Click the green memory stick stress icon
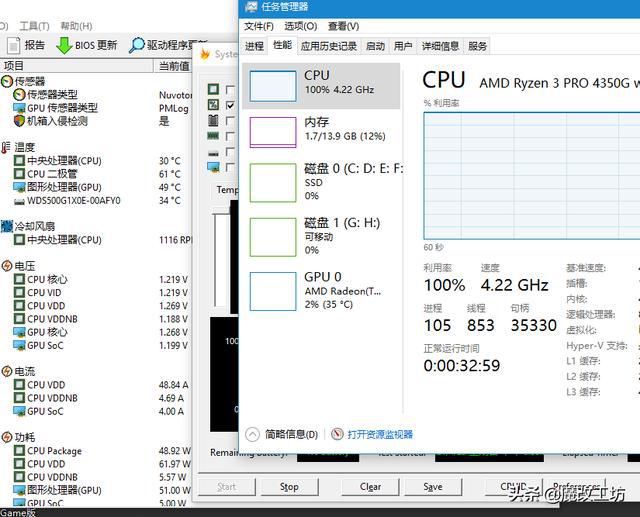This screenshot has width=640, height=517. (x=213, y=136)
